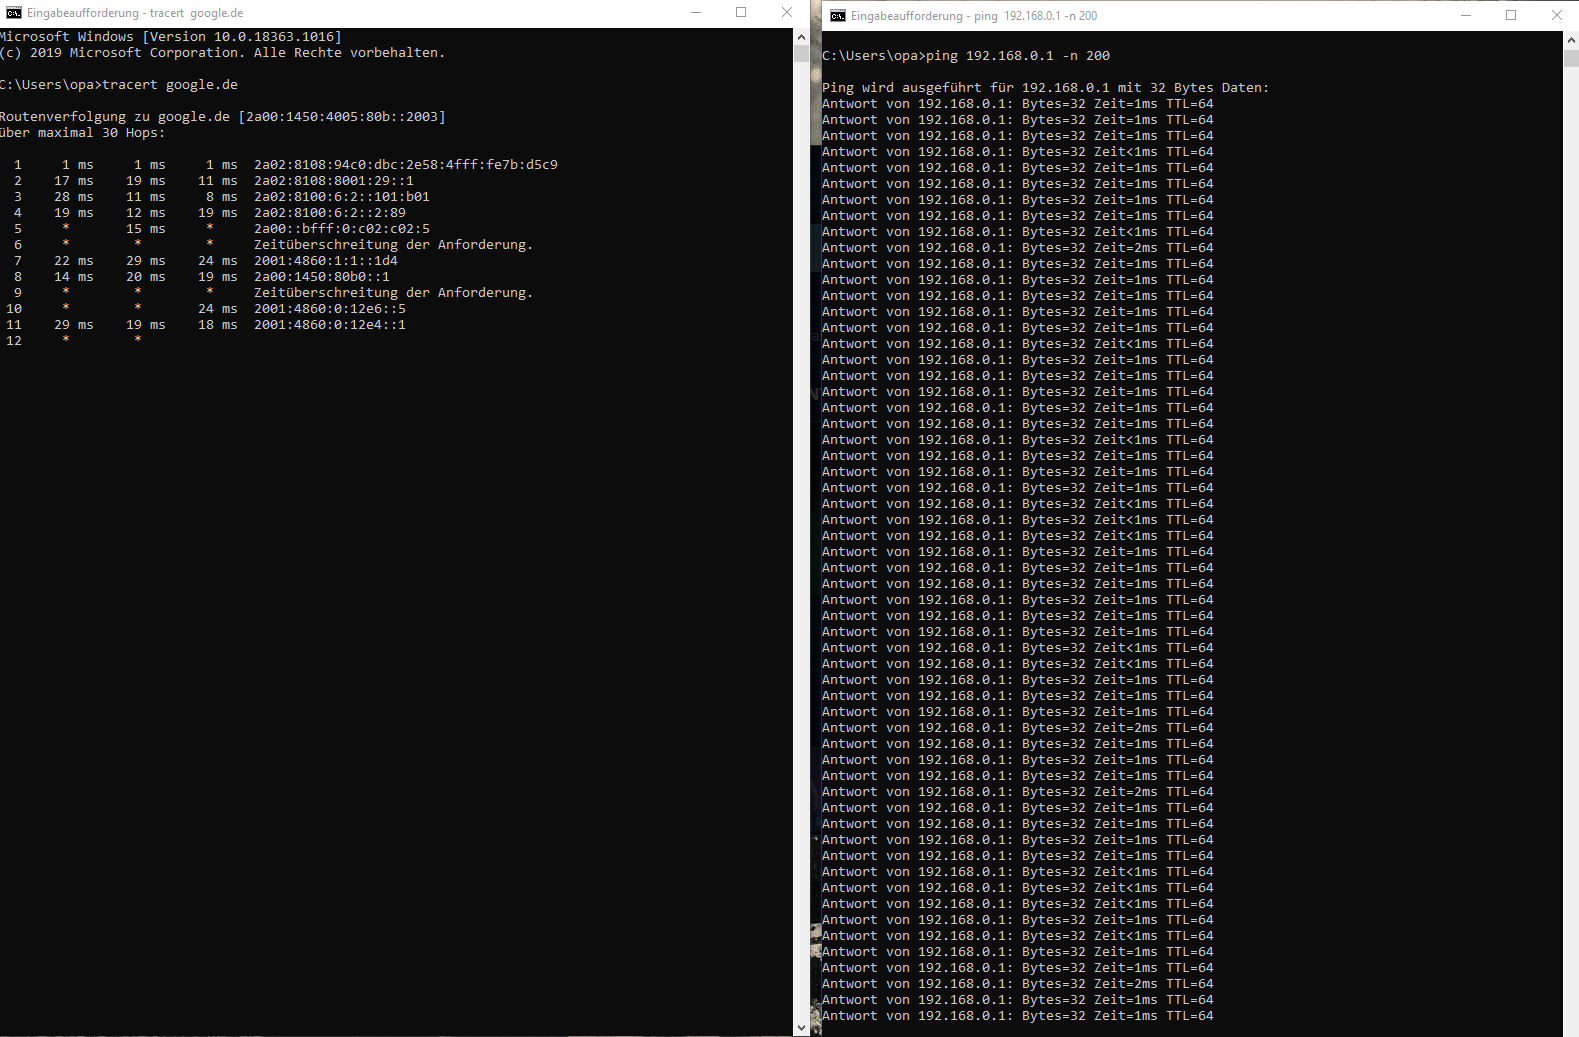Click hop 3 address 2a02:8100:6:2::101:b01
The height and width of the screenshot is (1037, 1579).
[x=342, y=197]
